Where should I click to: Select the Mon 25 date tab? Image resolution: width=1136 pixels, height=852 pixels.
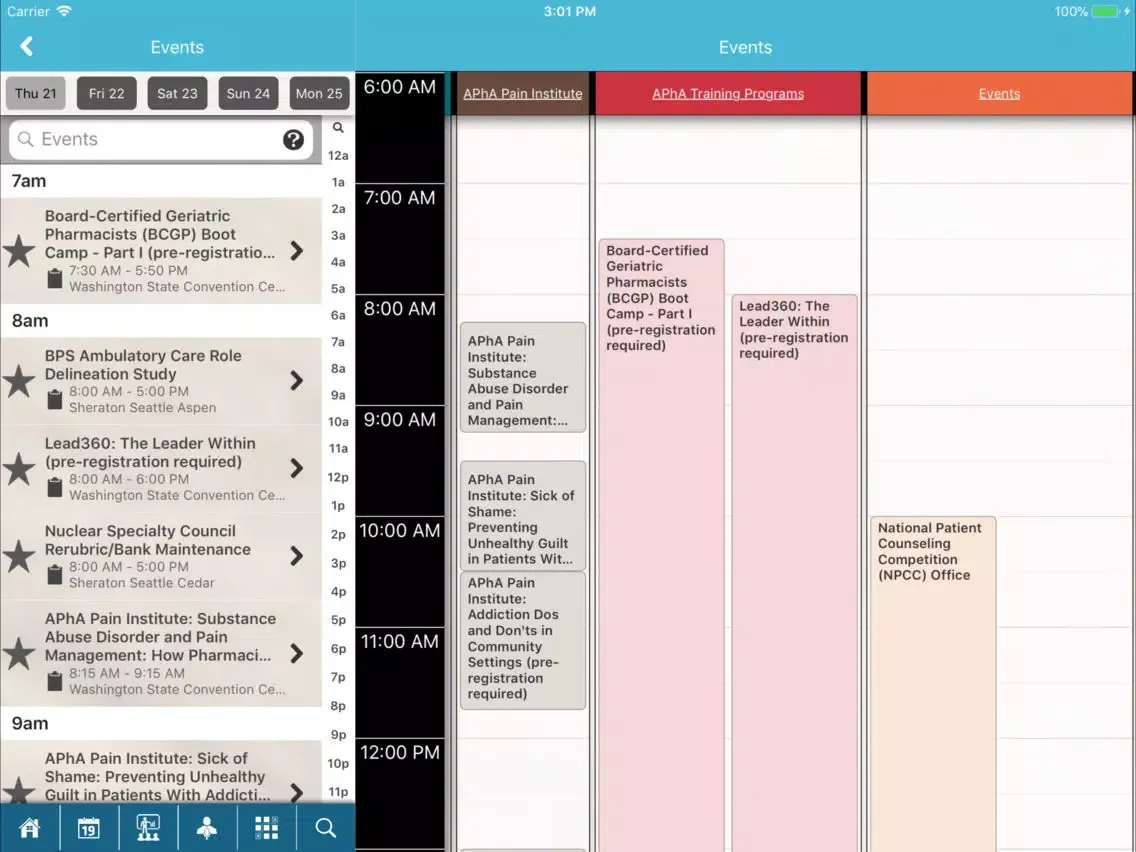[319, 93]
